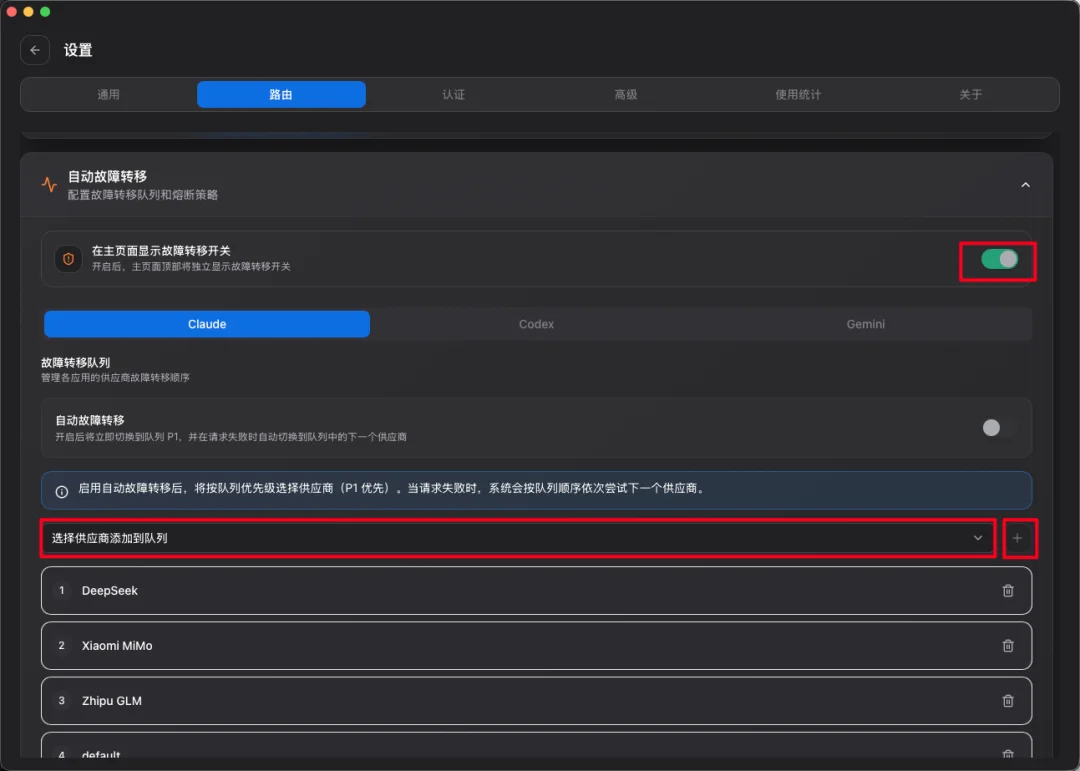Delete the DeepSeek provider via its trash icon
1080x771 pixels.
(x=1008, y=590)
